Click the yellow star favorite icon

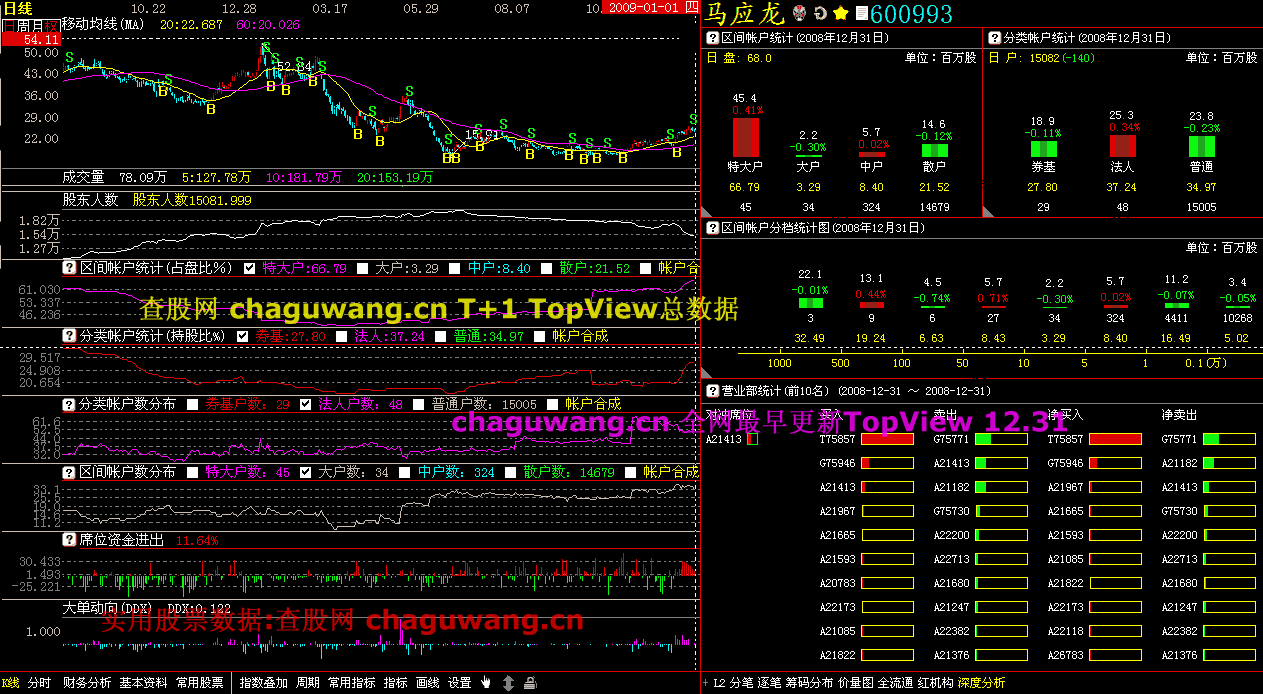coord(841,13)
